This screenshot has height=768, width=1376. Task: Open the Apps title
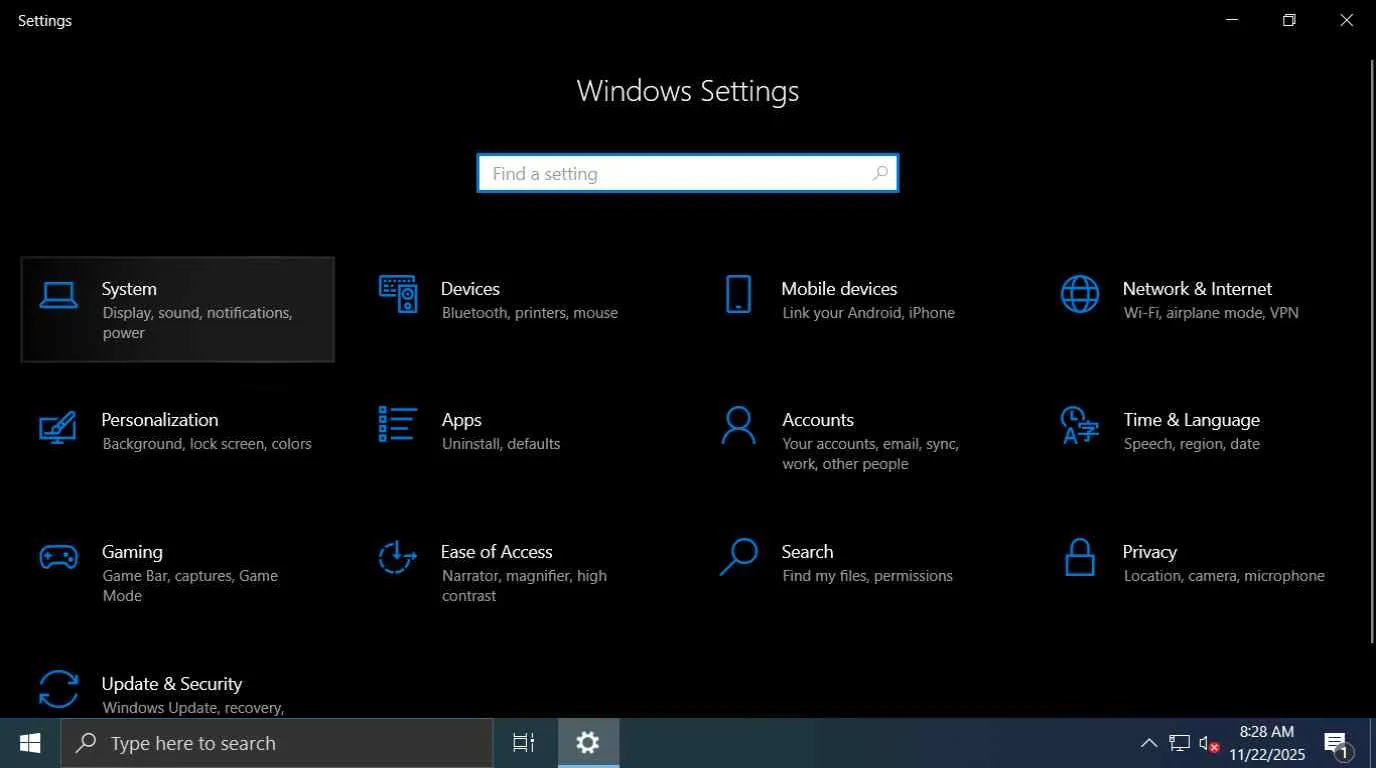[461, 420]
